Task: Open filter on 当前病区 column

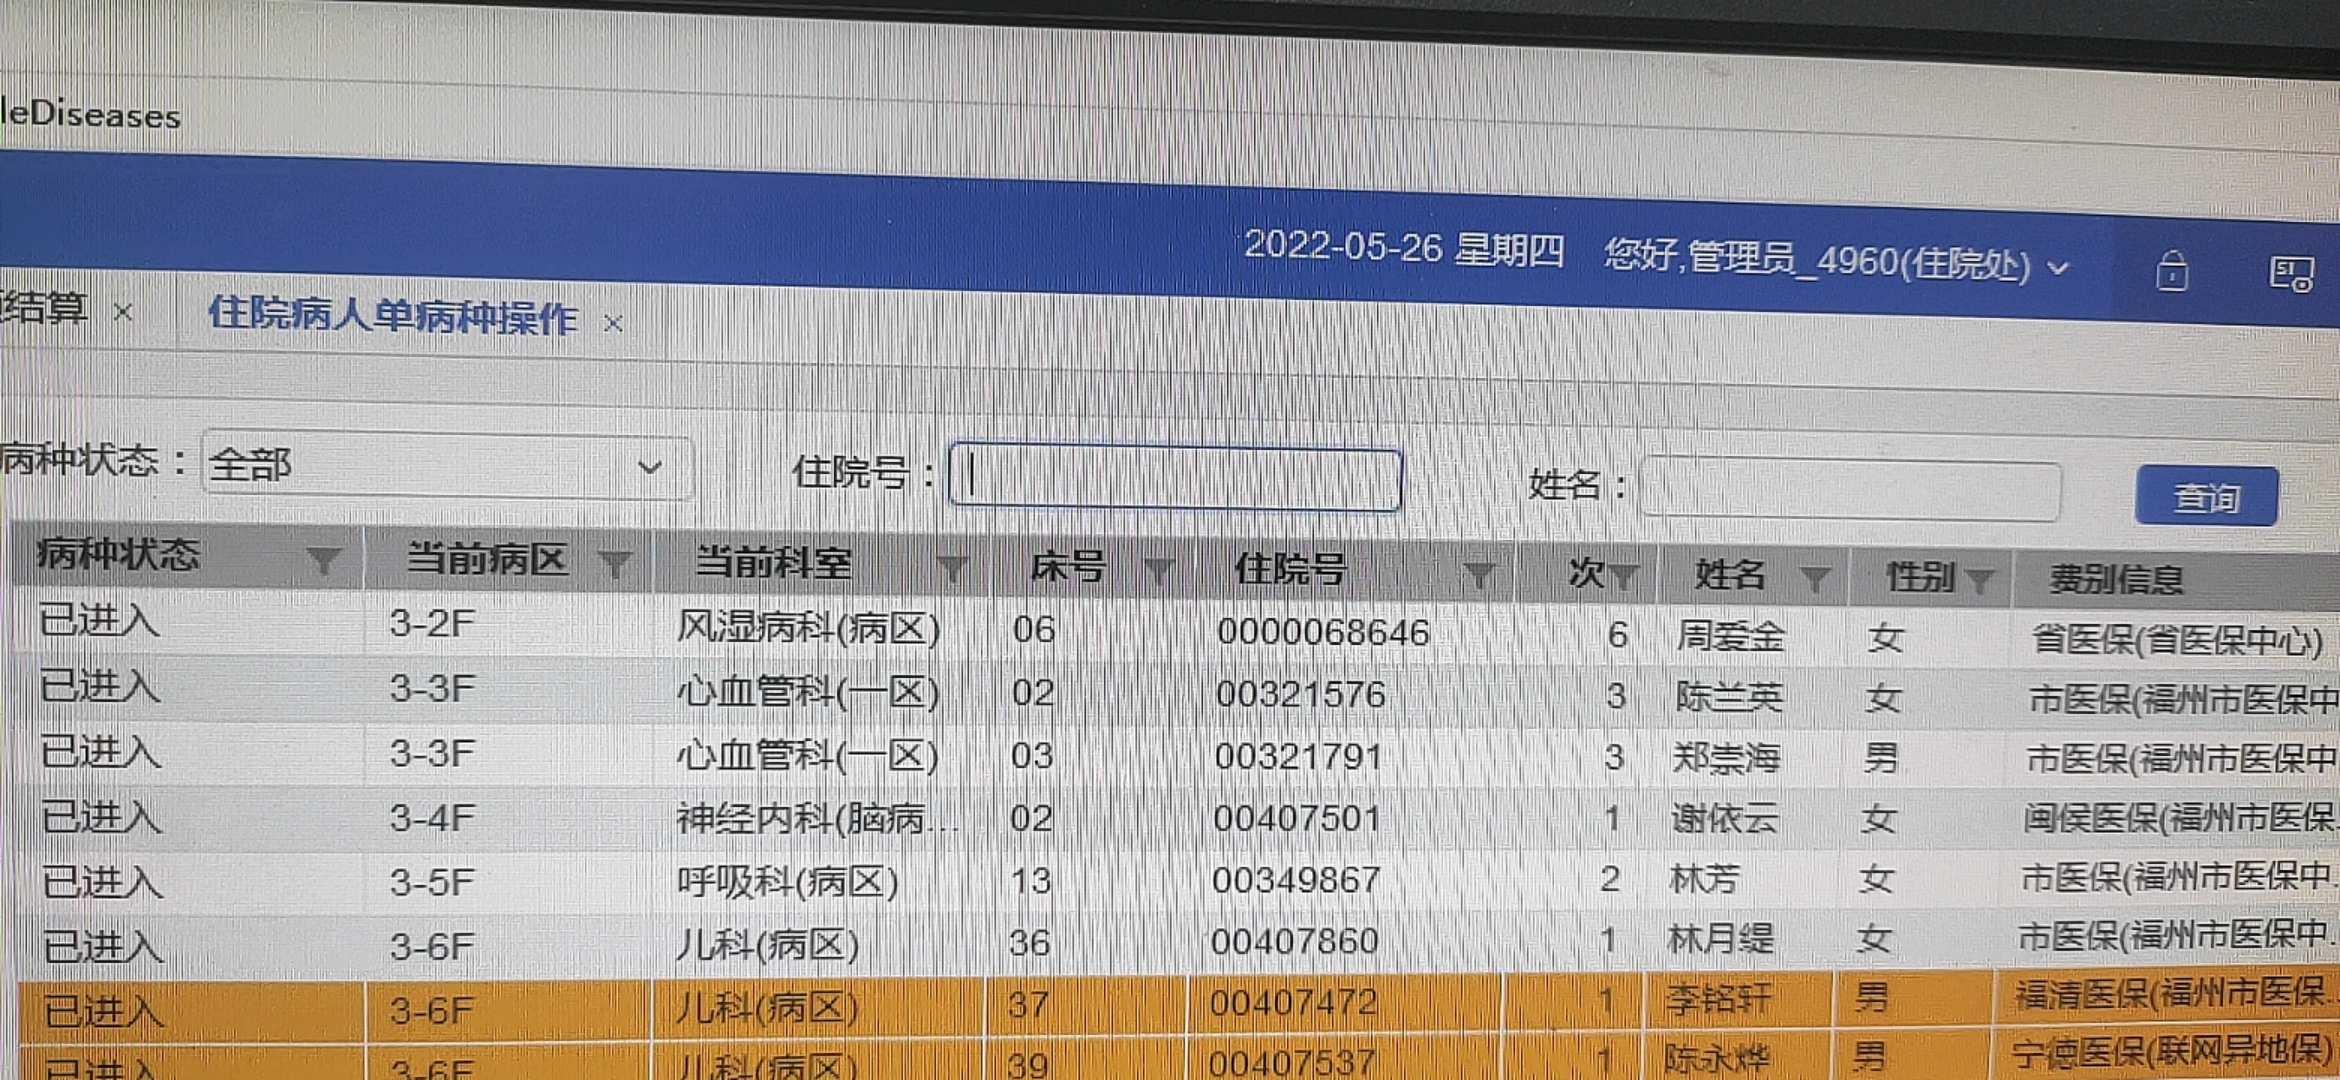Action: pos(615,565)
